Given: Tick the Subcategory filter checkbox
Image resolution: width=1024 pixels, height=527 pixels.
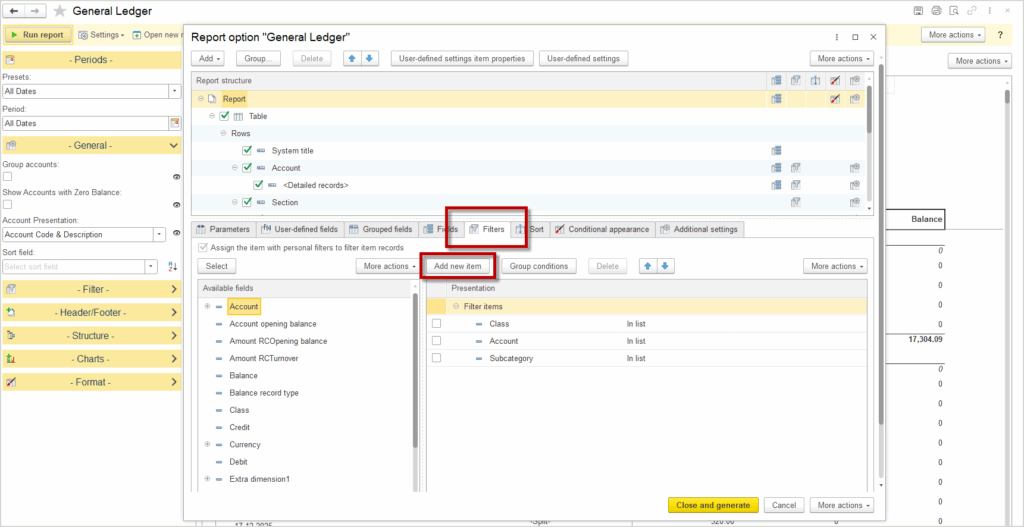Looking at the screenshot, I should (436, 358).
